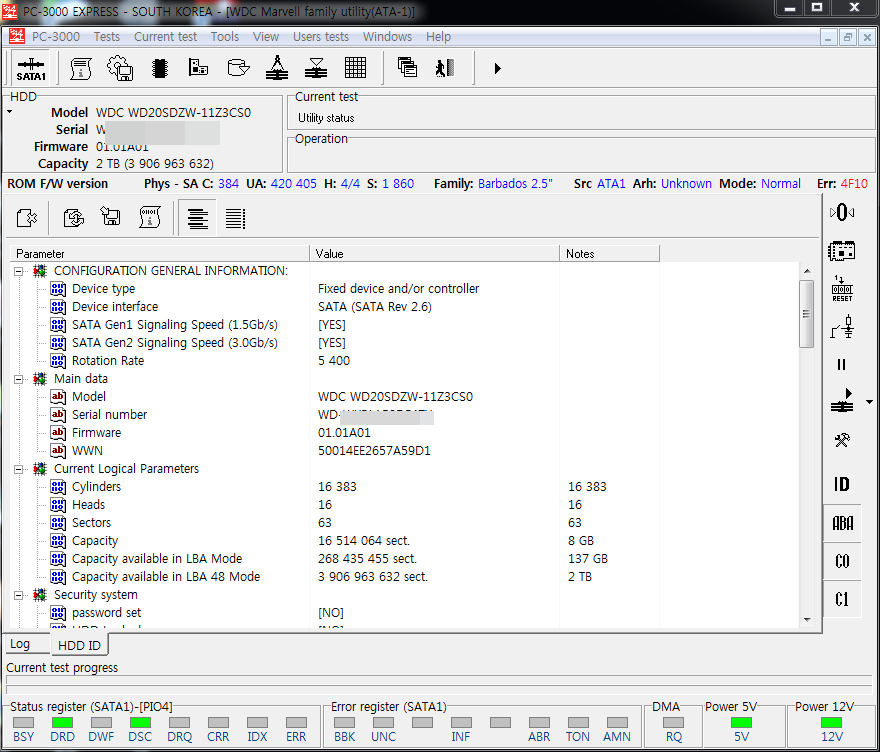
Task: Toggle the justified list view button
Action: (235, 218)
